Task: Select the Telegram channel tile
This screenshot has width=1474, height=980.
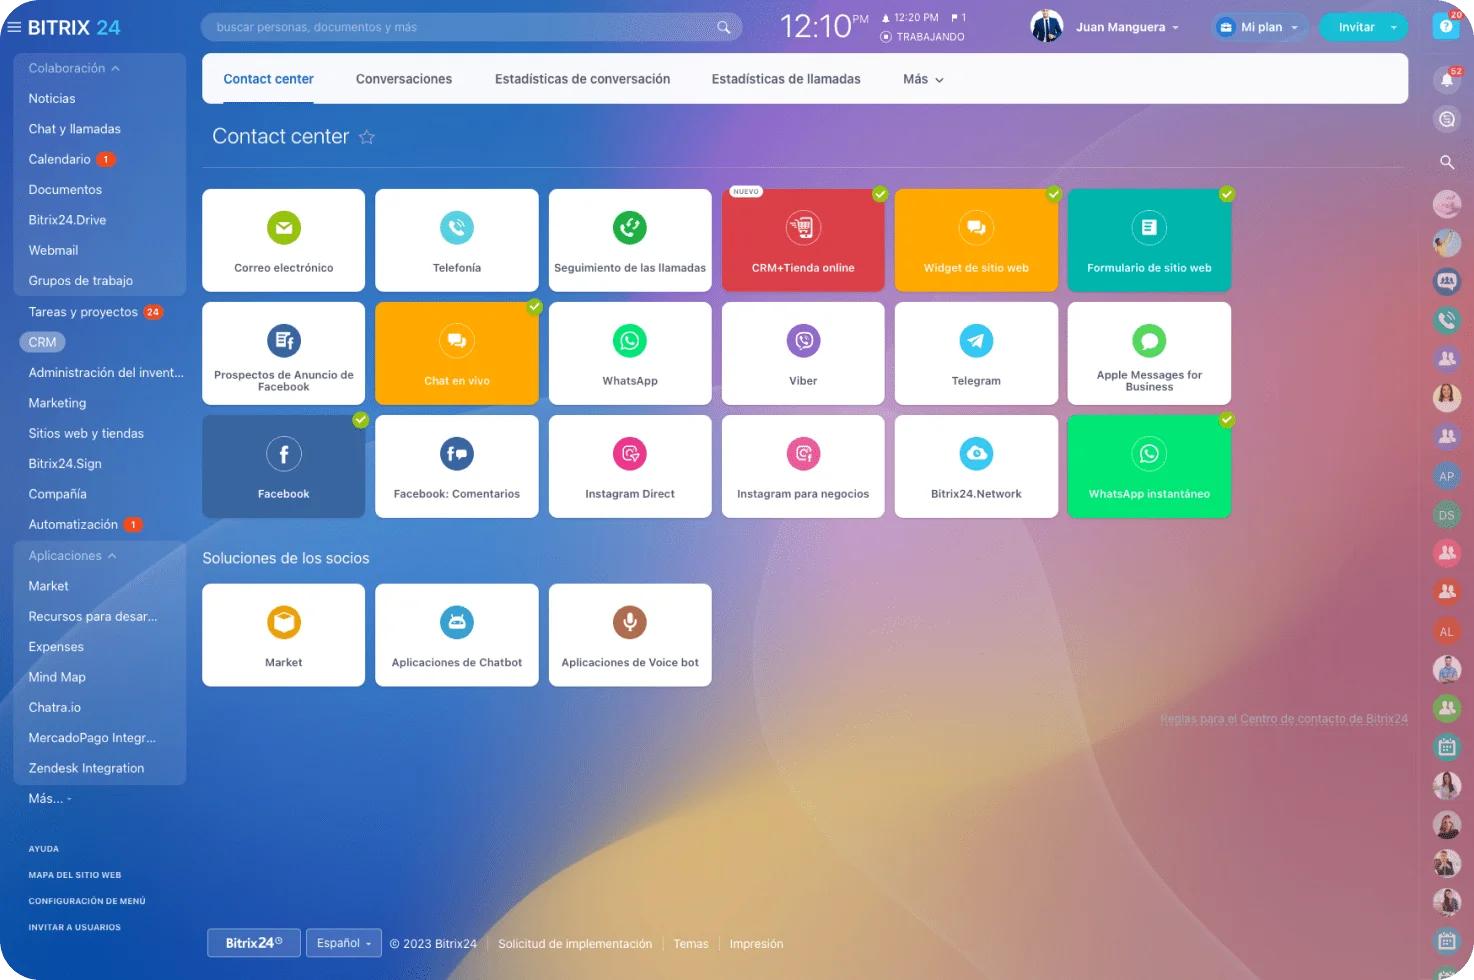Action: click(976, 353)
